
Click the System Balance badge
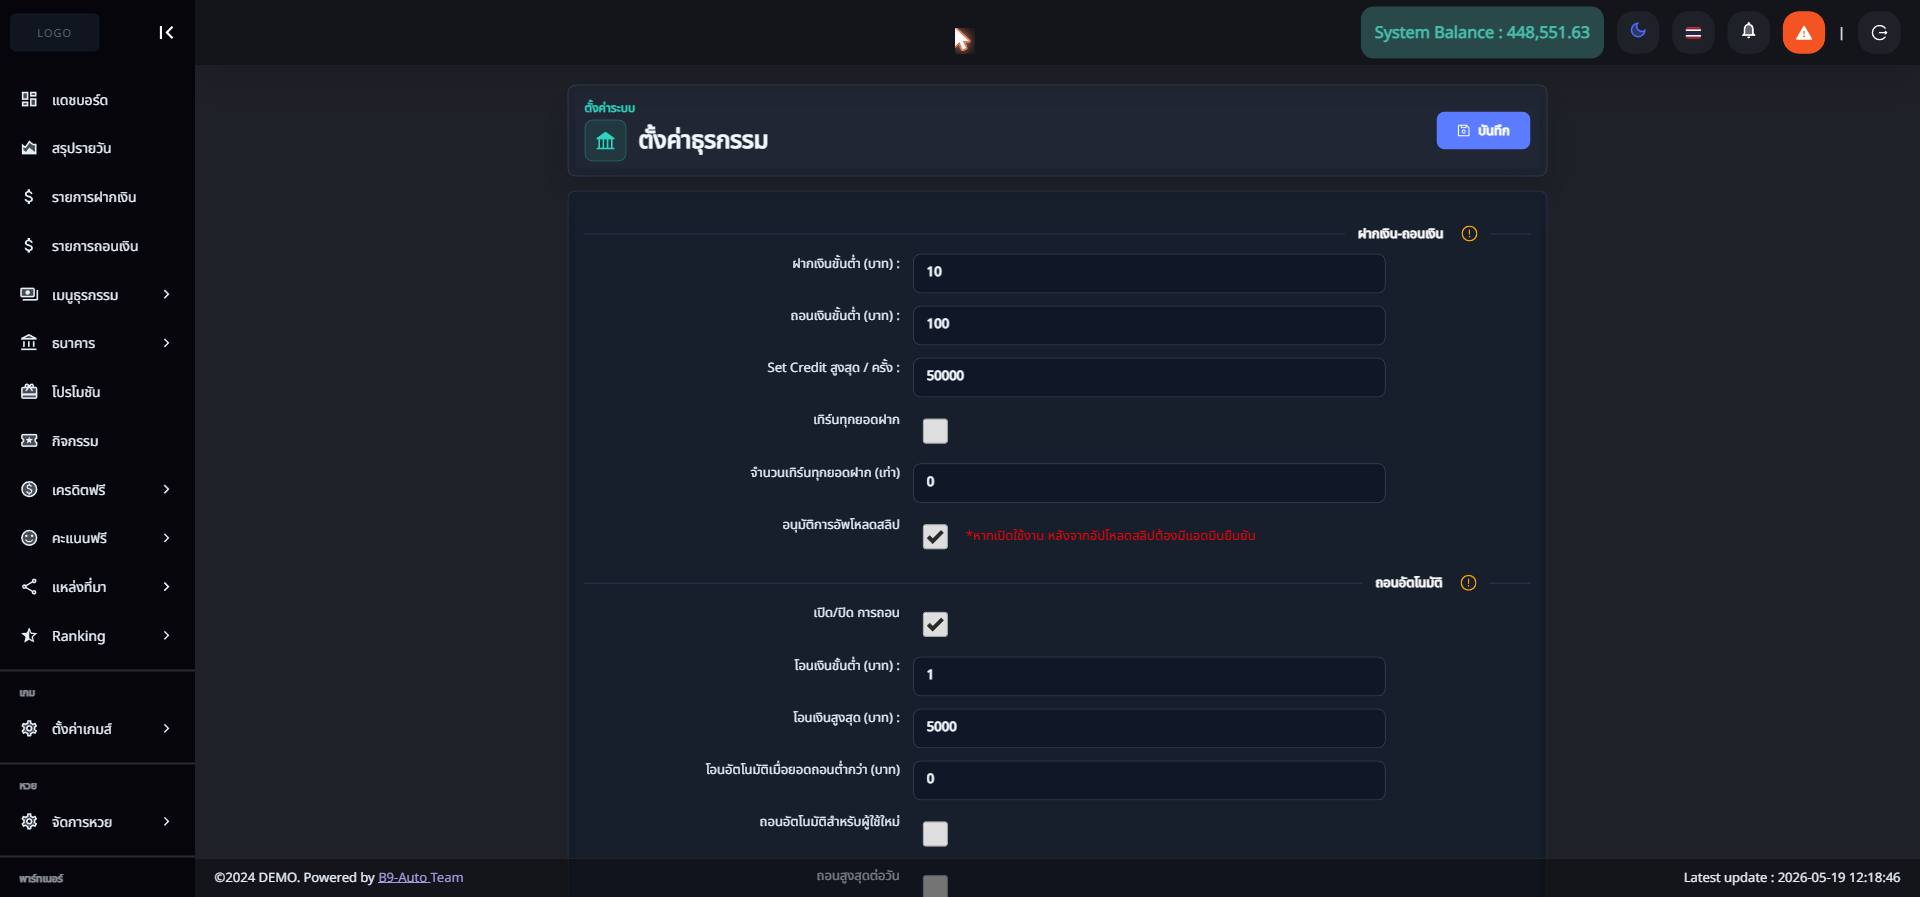pos(1482,33)
